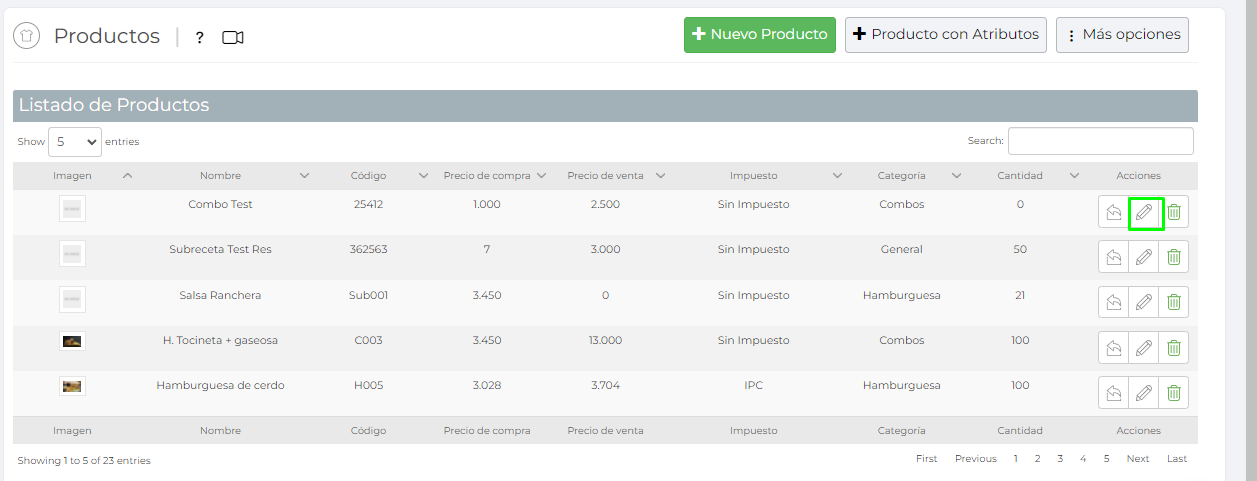This screenshot has width=1257, height=481.
Task: Edit Hamburguesa de cerdo via pencil icon
Action: 1144,393
